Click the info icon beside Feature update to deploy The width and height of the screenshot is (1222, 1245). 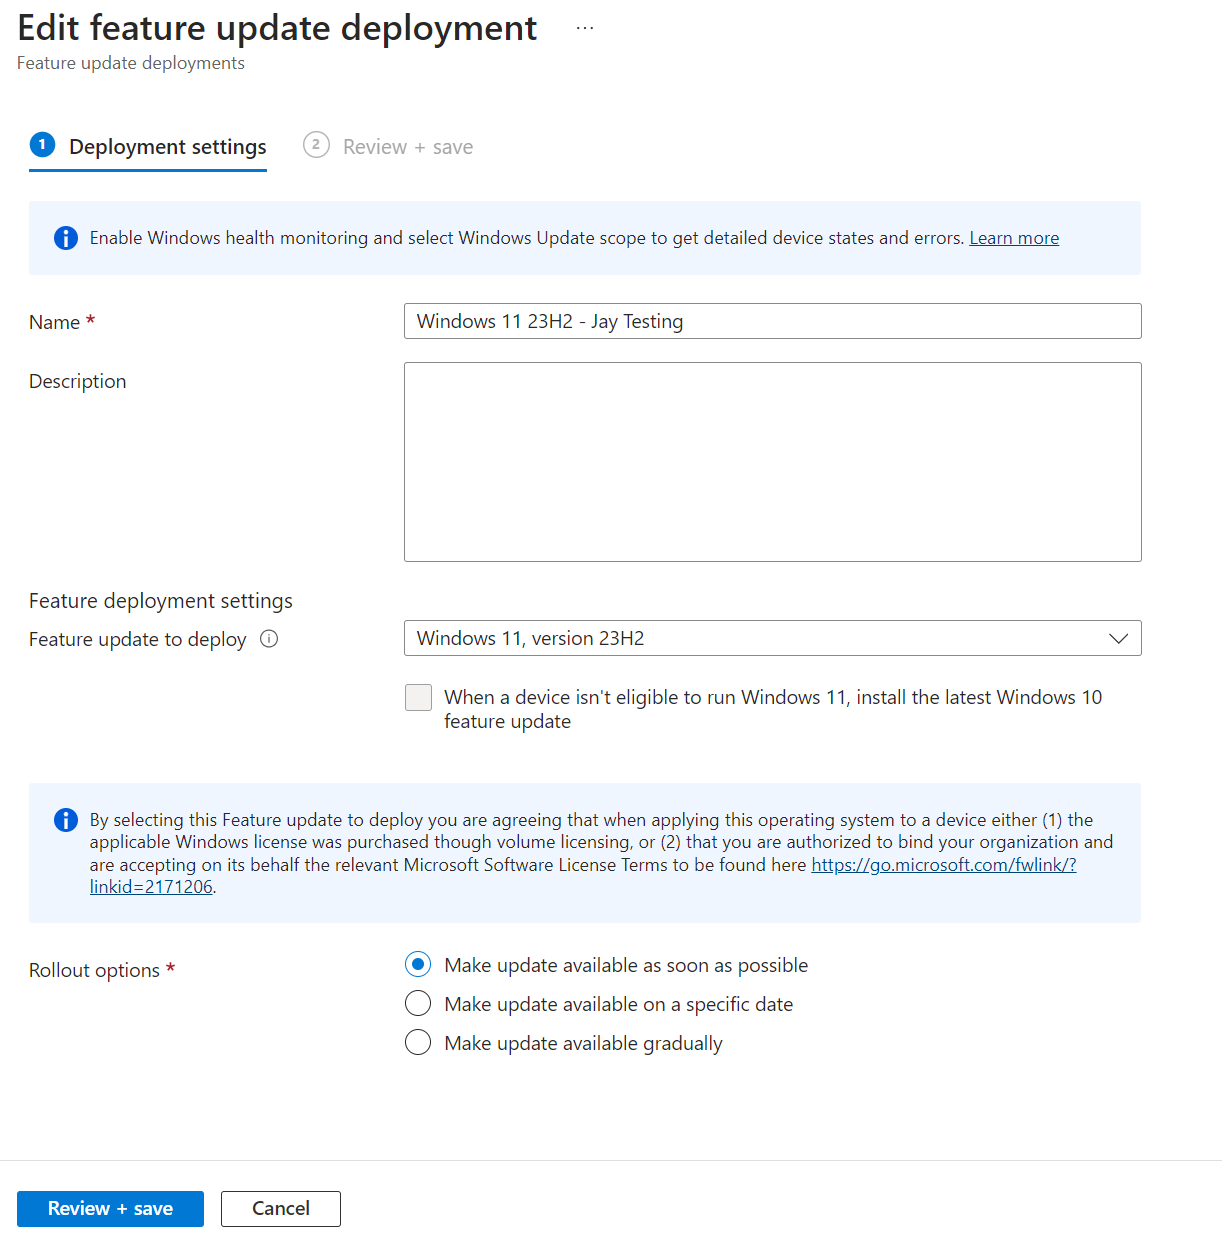point(269,639)
